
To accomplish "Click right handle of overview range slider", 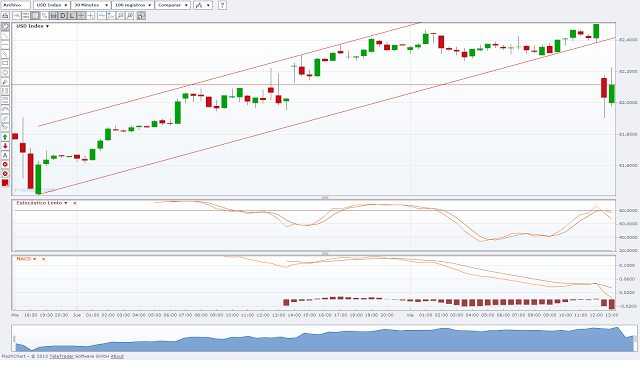I will click(635, 338).
